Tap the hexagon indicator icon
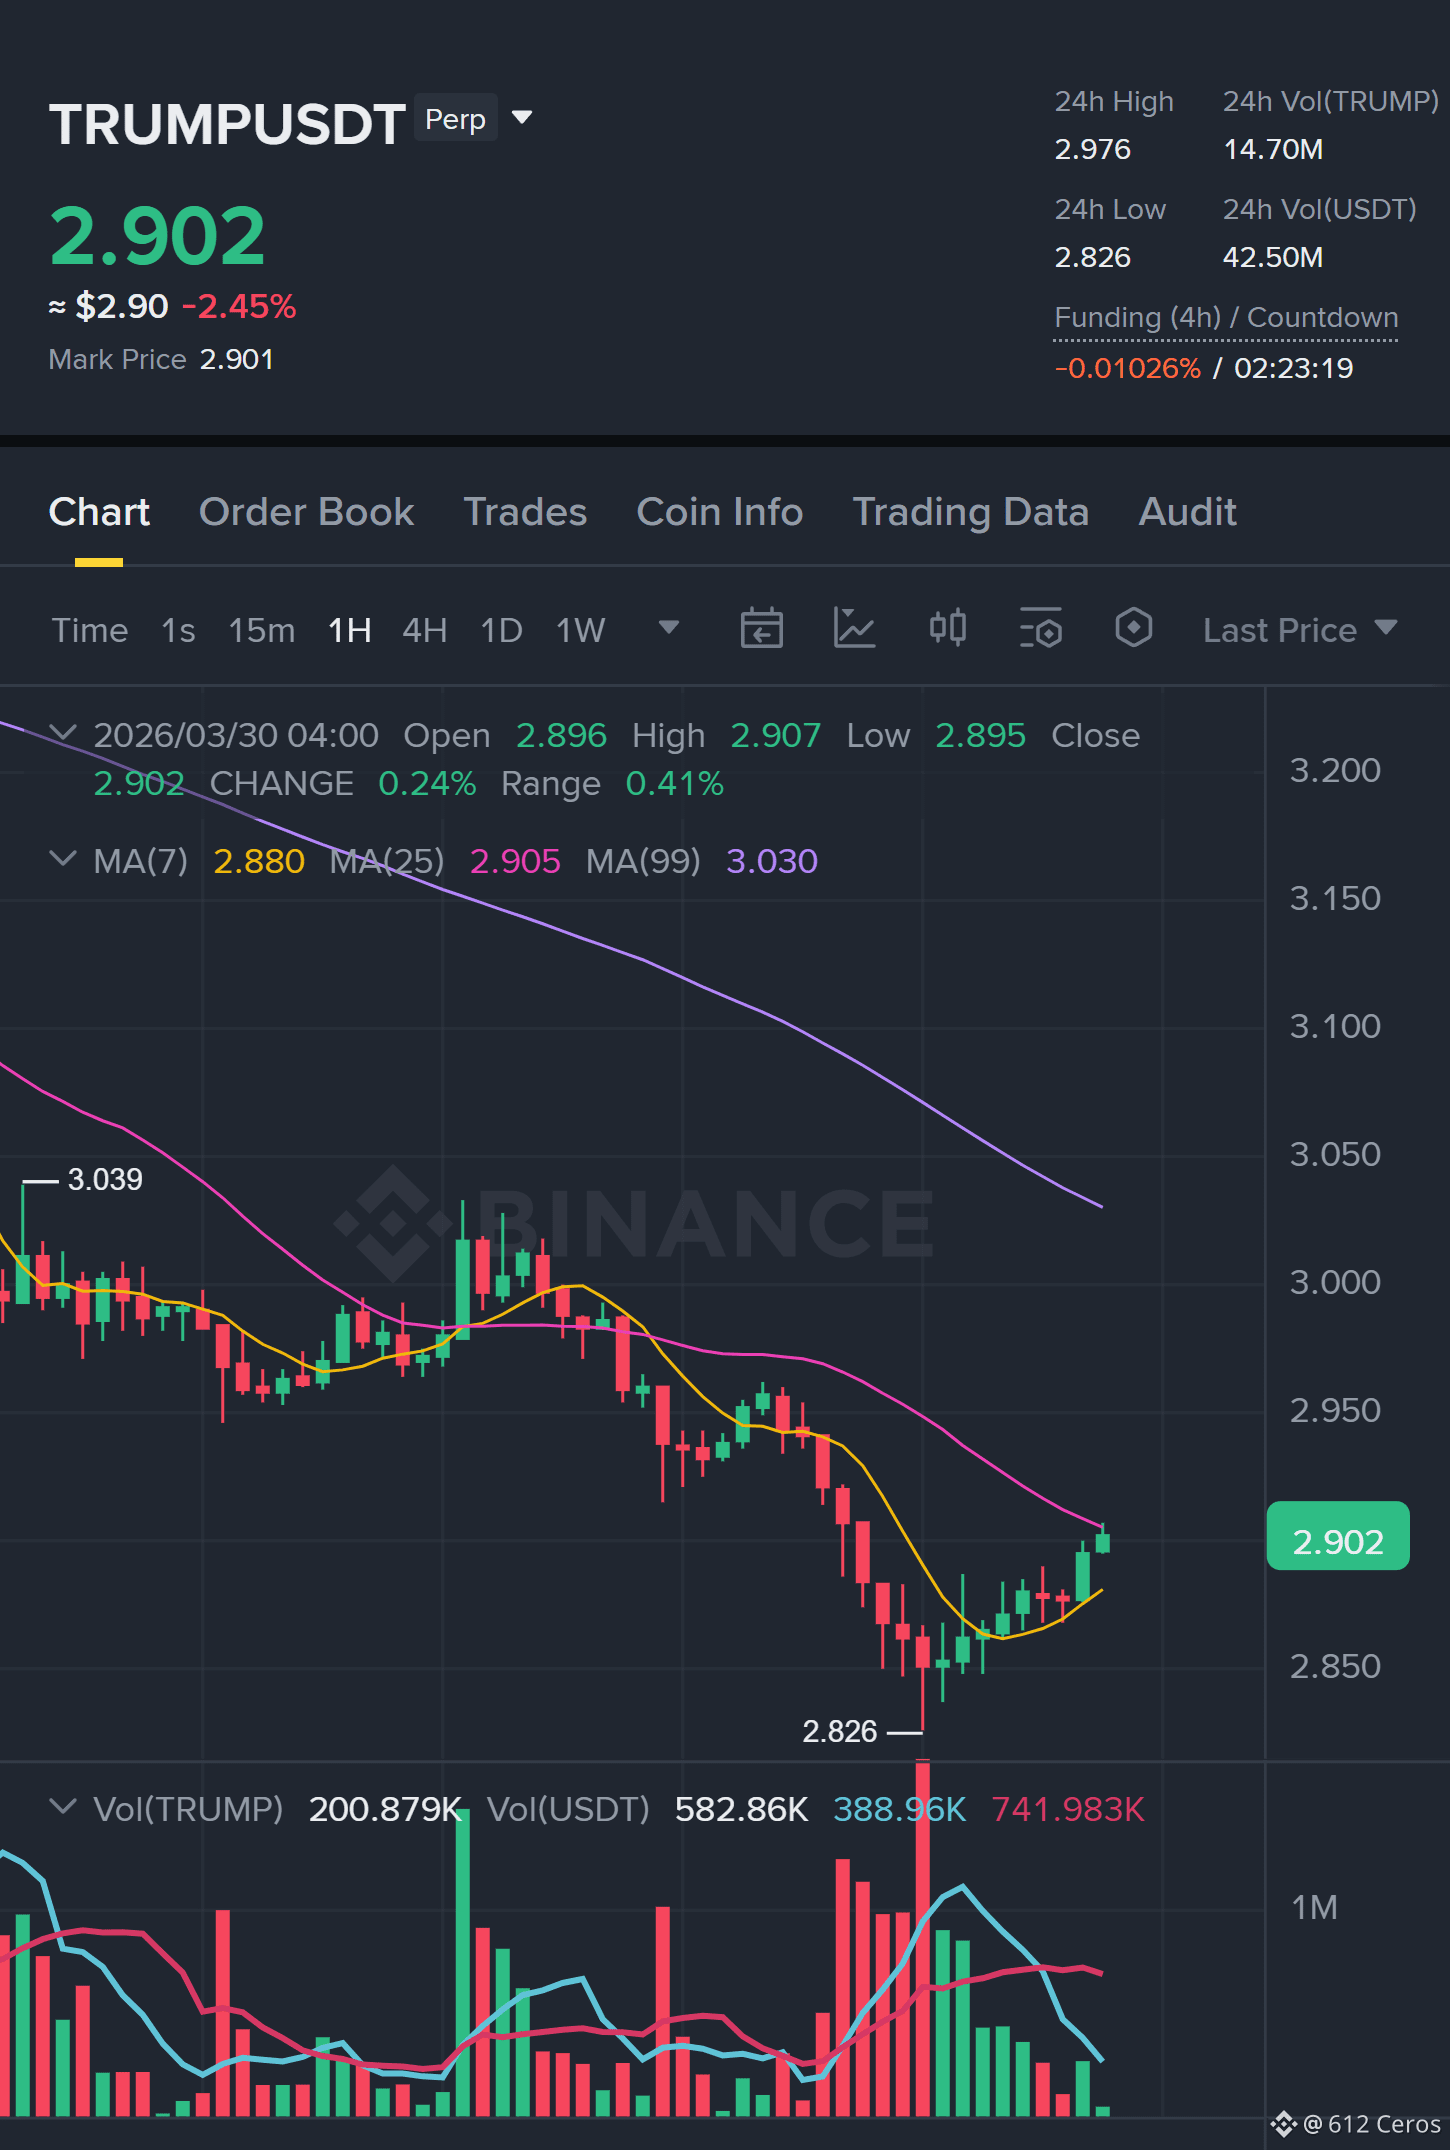This screenshot has height=2150, width=1450. (1134, 629)
